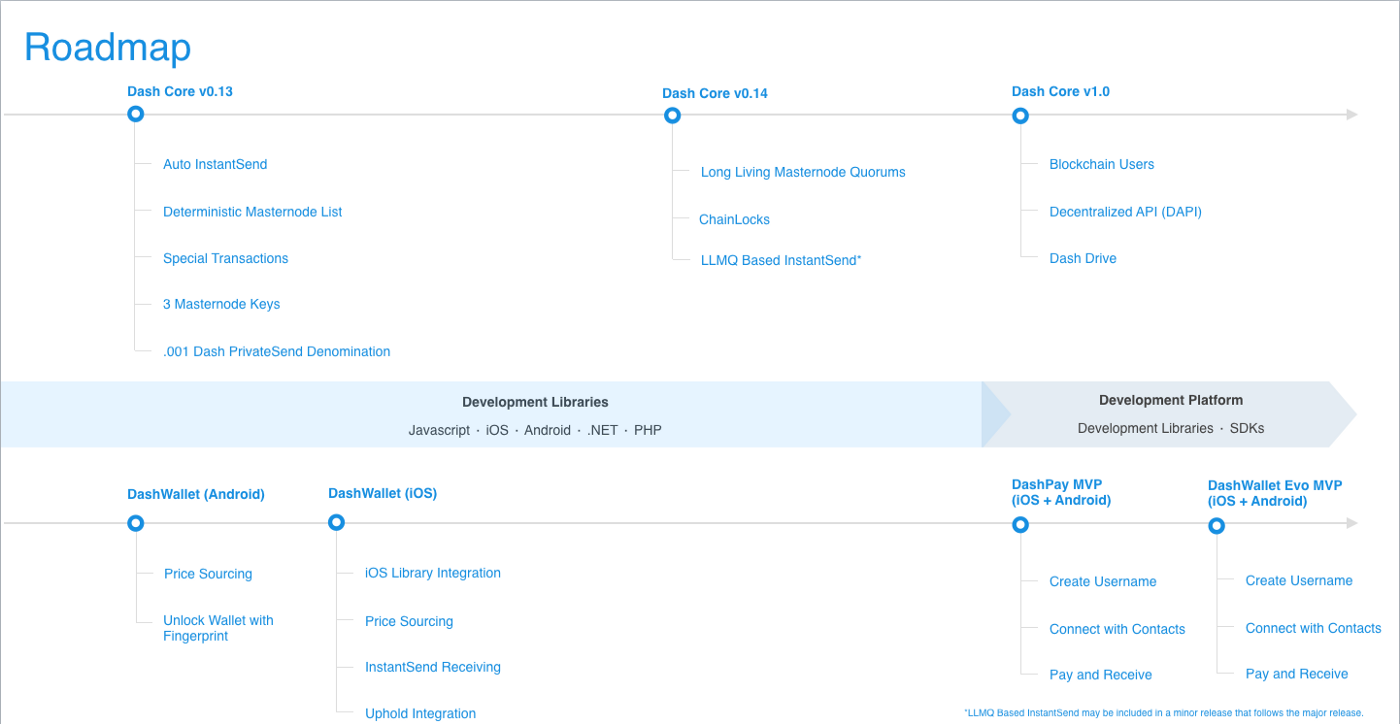The height and width of the screenshot is (724, 1400).
Task: Select Pay and Receive under DashWallet Evo MVP
Action: [x=1297, y=674]
